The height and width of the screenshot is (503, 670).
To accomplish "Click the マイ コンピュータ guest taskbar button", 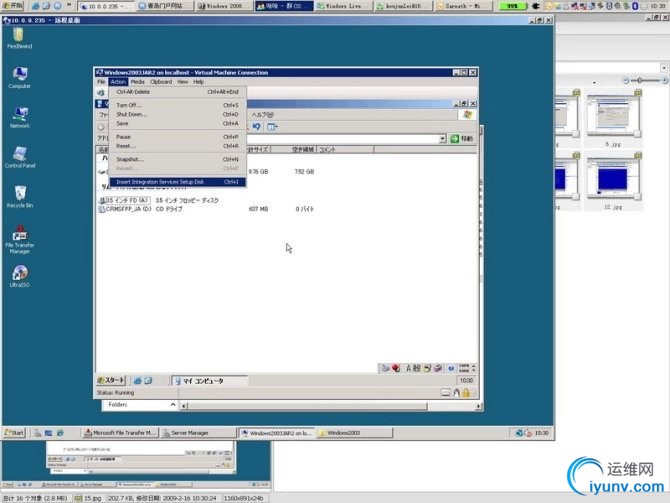I will pyautogui.click(x=209, y=381).
